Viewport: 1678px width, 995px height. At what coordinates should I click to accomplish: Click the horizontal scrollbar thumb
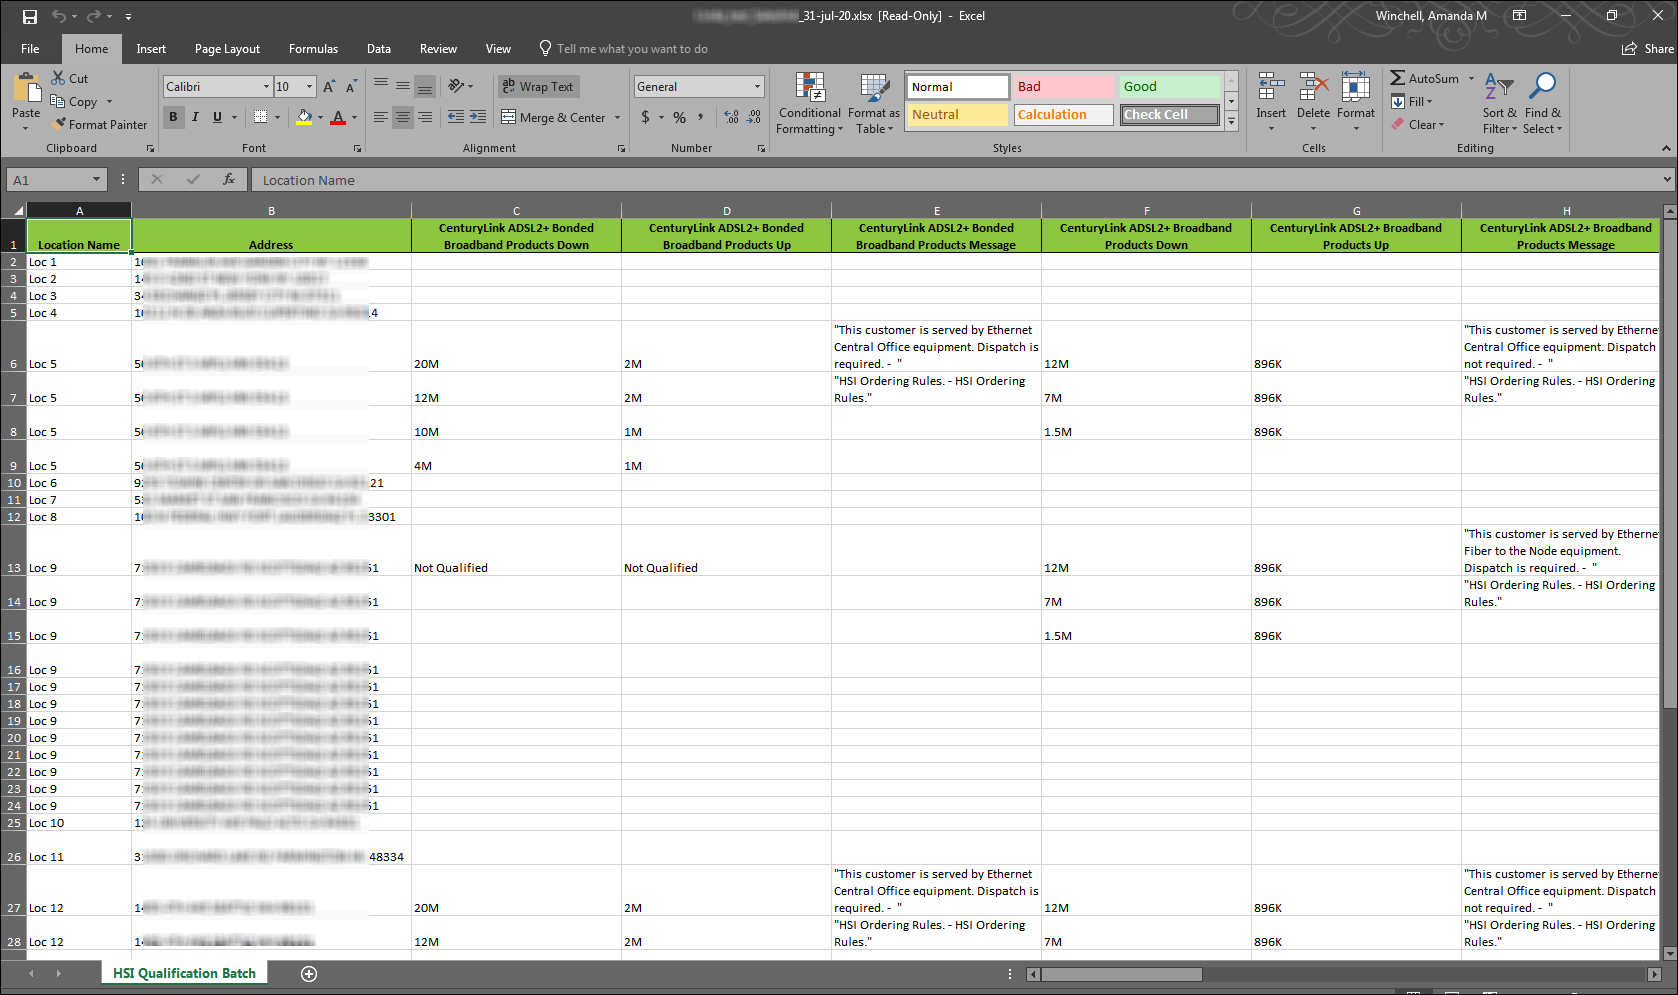[x=1121, y=974]
